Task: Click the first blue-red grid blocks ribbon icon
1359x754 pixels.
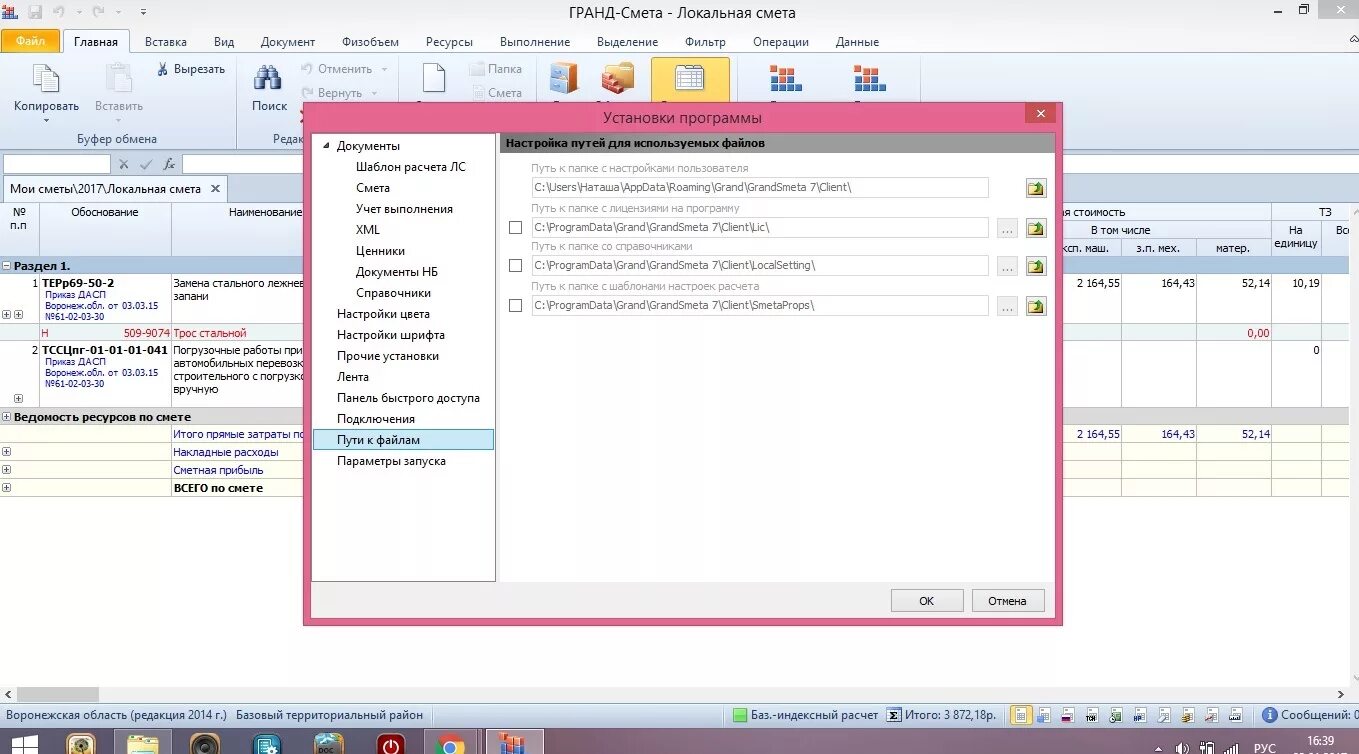Action: (x=785, y=80)
